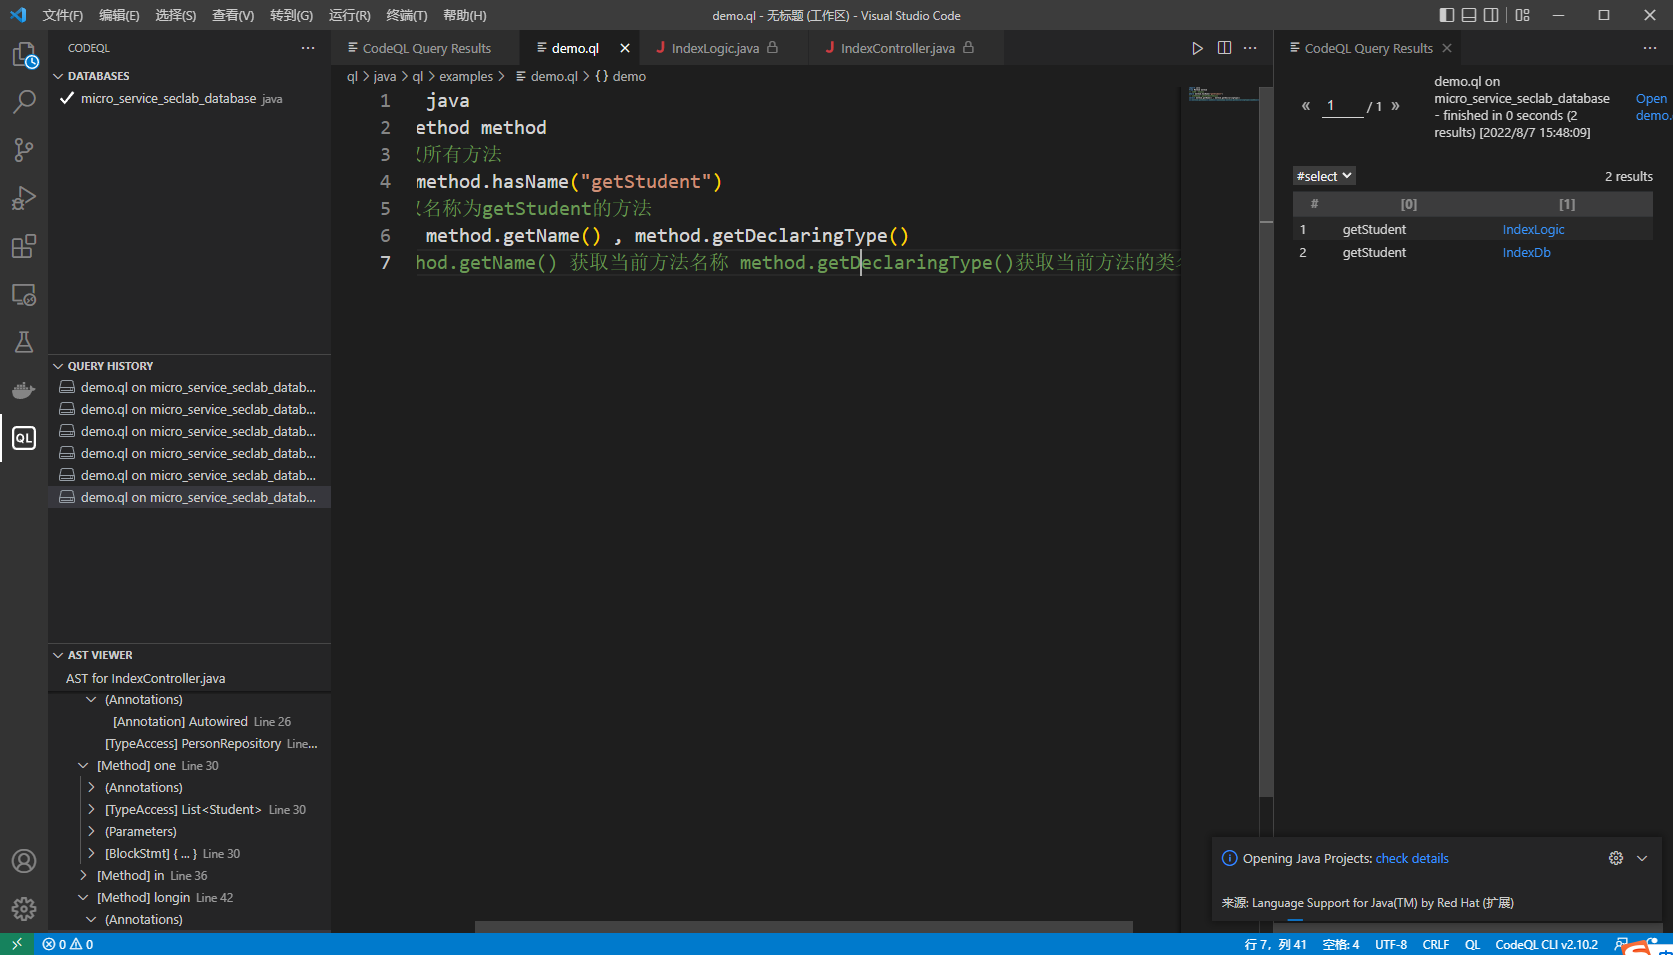Select the last query history entry
The height and width of the screenshot is (955, 1673).
click(x=189, y=497)
